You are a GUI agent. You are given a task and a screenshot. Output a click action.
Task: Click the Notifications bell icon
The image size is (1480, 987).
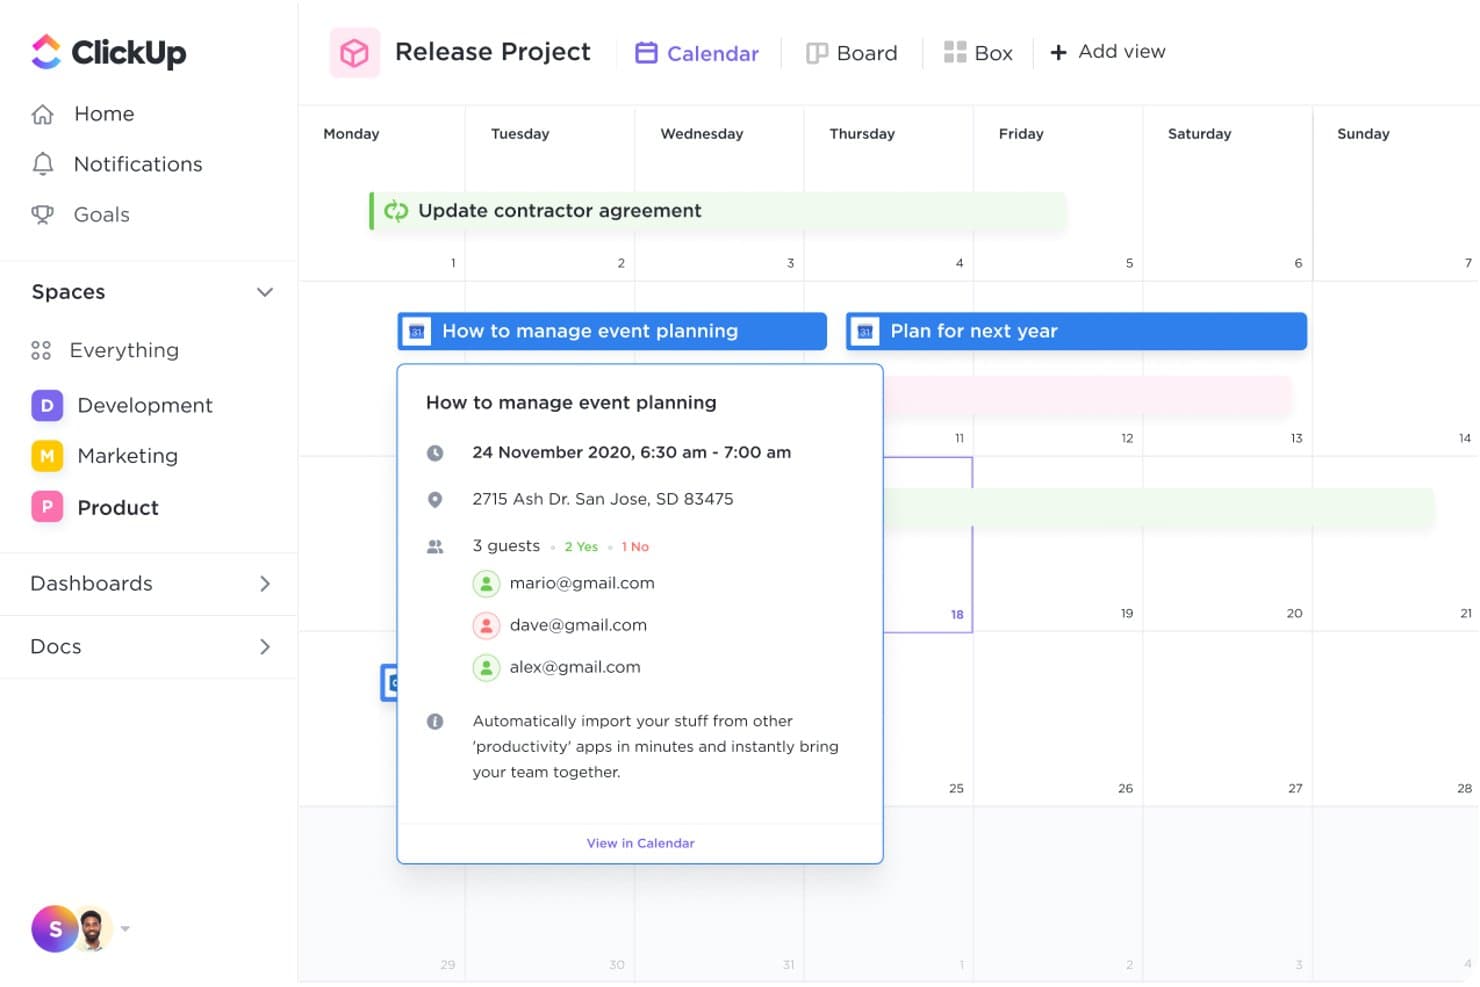42,164
